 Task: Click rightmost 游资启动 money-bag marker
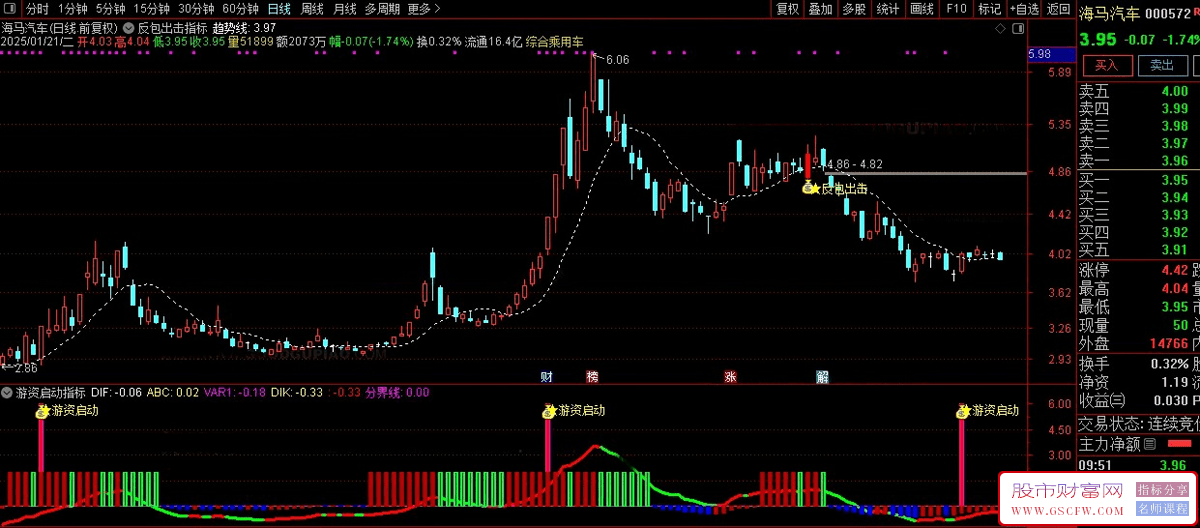pos(963,410)
